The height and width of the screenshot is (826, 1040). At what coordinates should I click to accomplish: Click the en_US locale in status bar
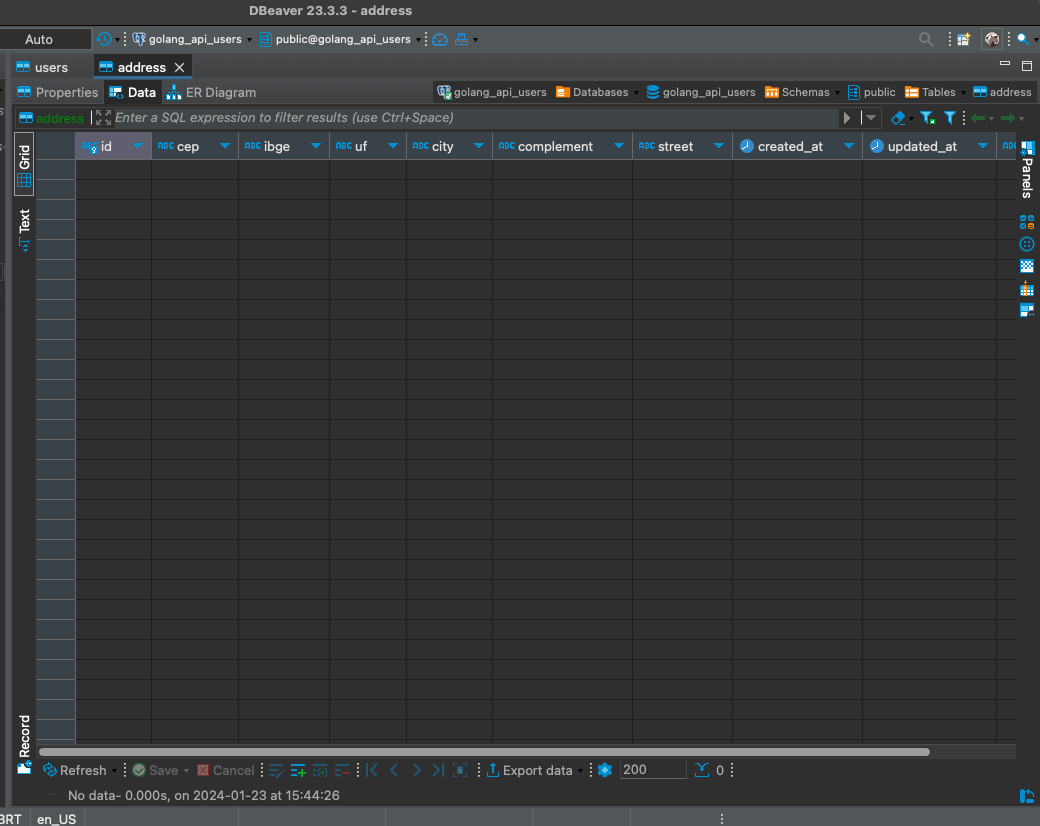tap(56, 819)
